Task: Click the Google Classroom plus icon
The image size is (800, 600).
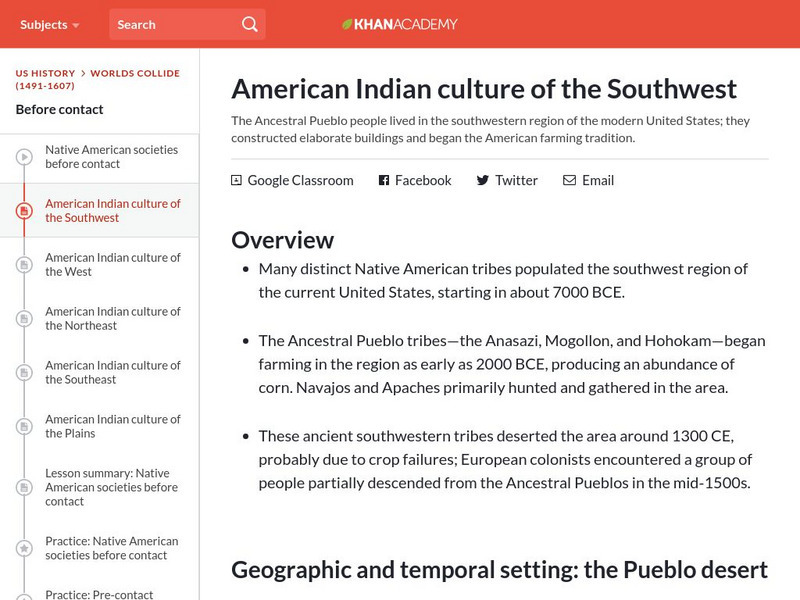Action: [236, 181]
